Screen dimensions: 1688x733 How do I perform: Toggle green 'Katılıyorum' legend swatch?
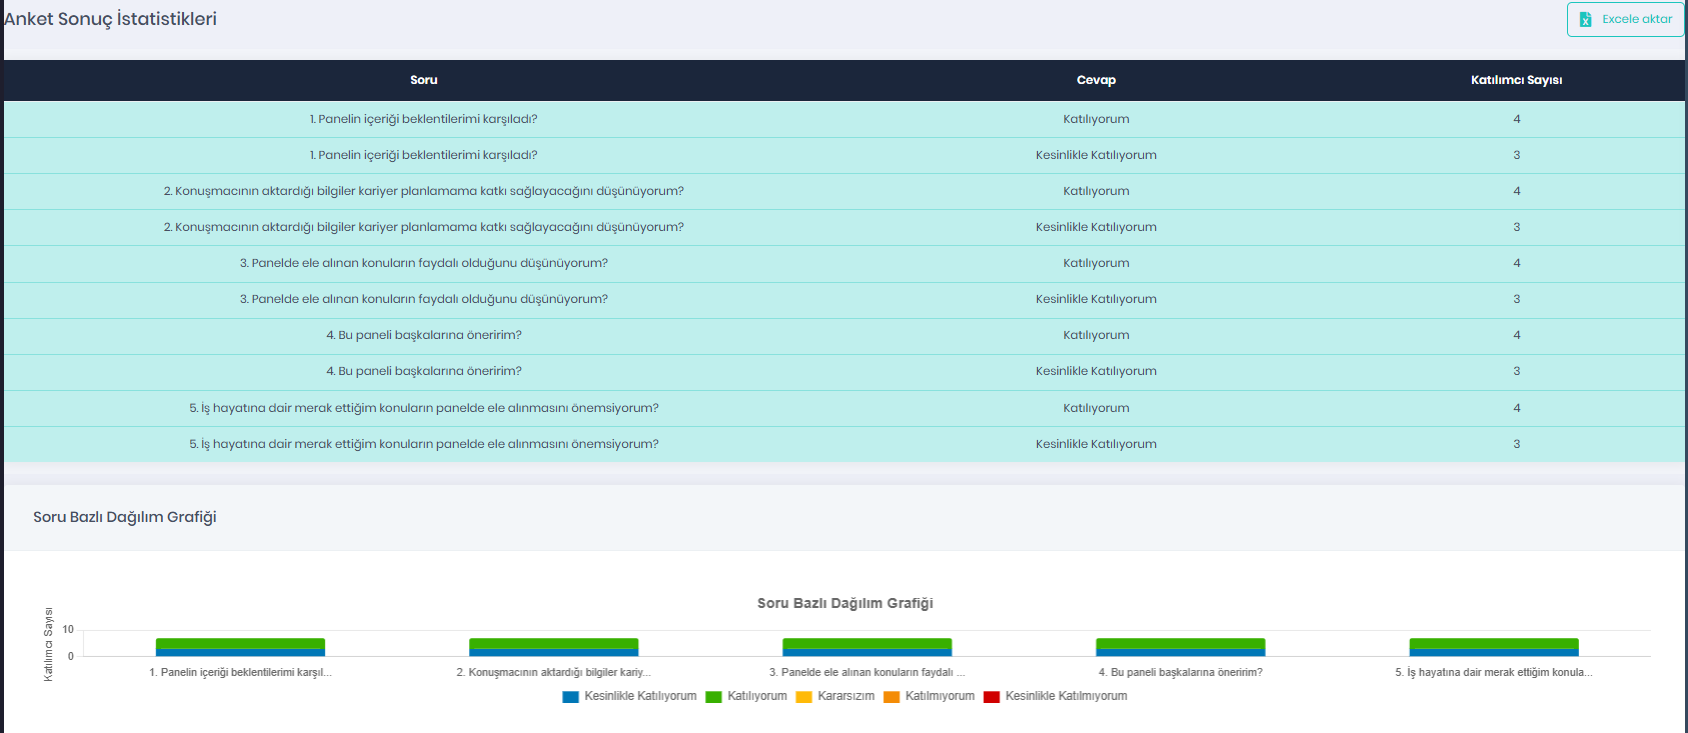point(714,697)
